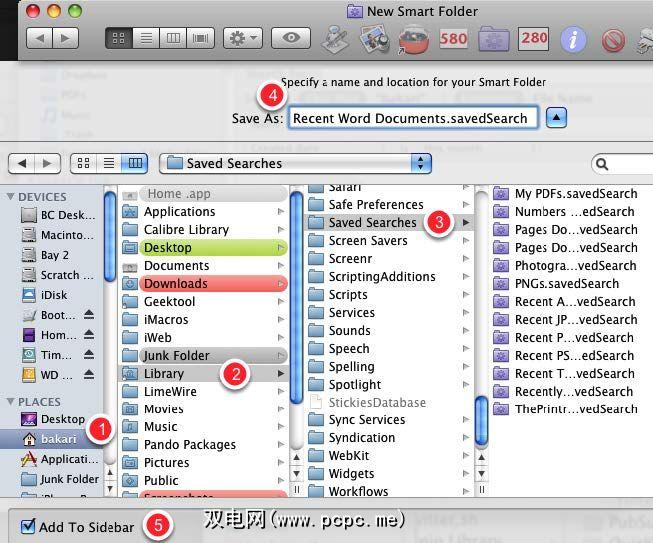This screenshot has width=653, height=543.
Task: Click the Quick Look eye icon
Action: pos(291,38)
